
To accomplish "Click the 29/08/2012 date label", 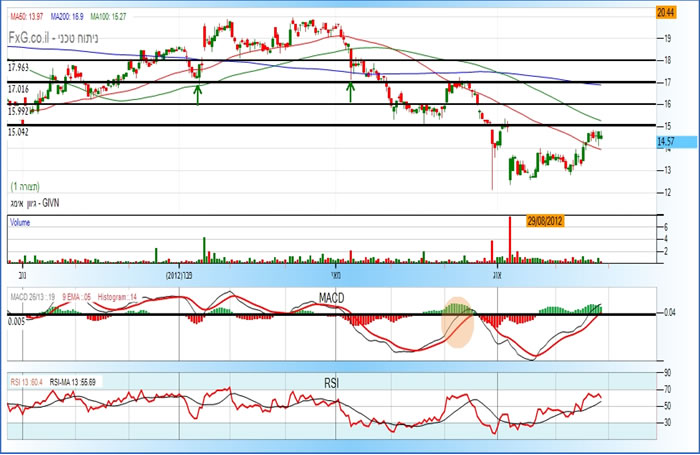I will [x=540, y=221].
